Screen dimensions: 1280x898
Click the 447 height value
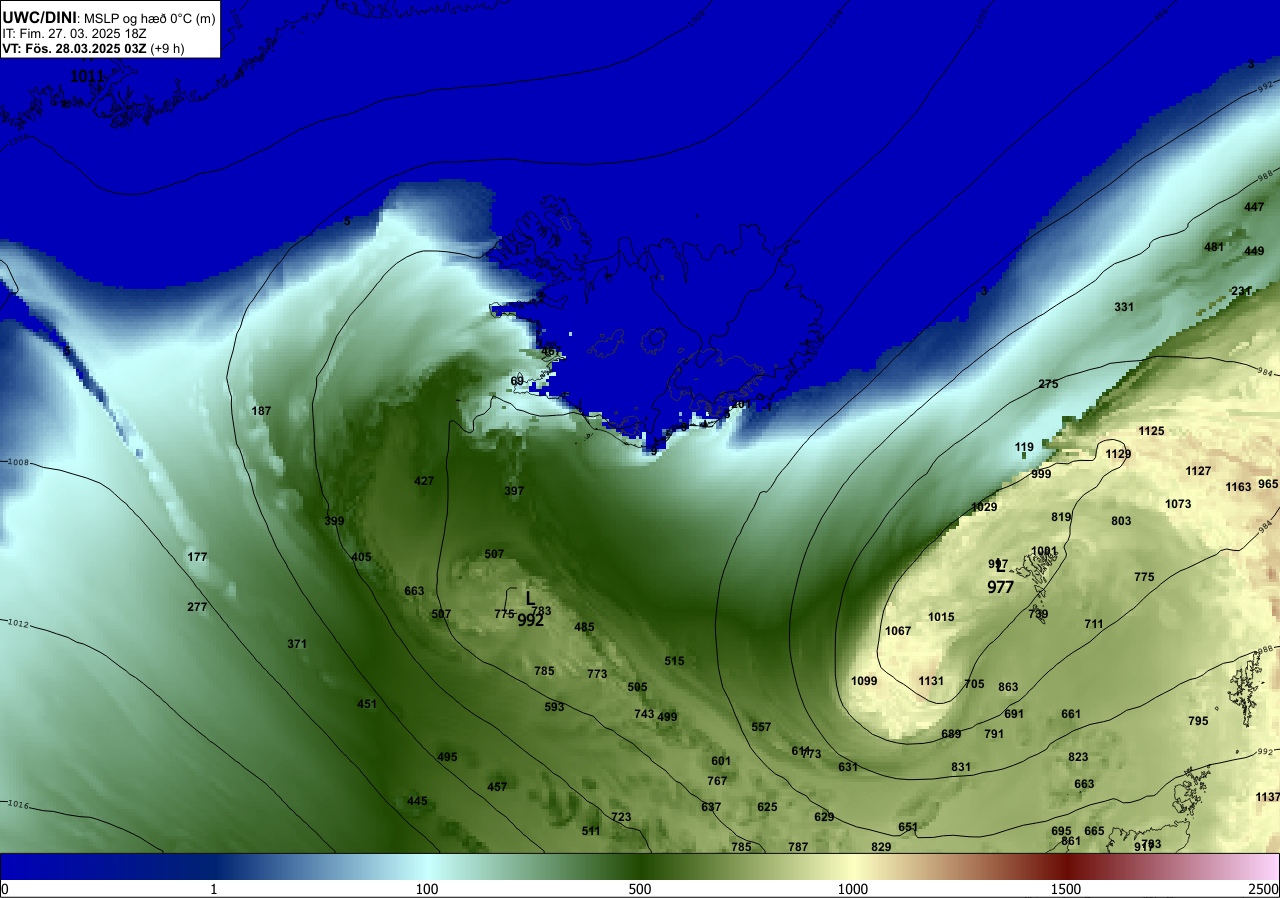click(1254, 207)
